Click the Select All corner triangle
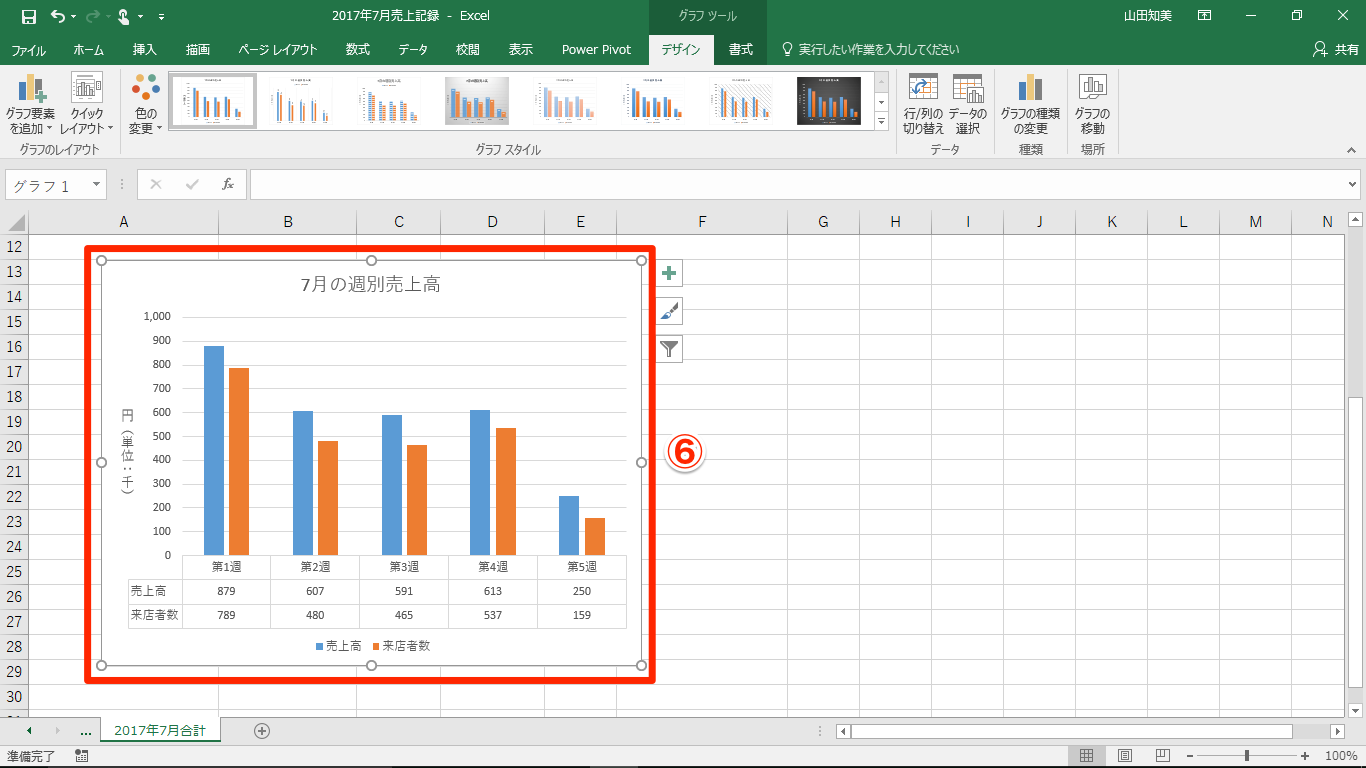This screenshot has width=1366, height=768. tap(15, 222)
